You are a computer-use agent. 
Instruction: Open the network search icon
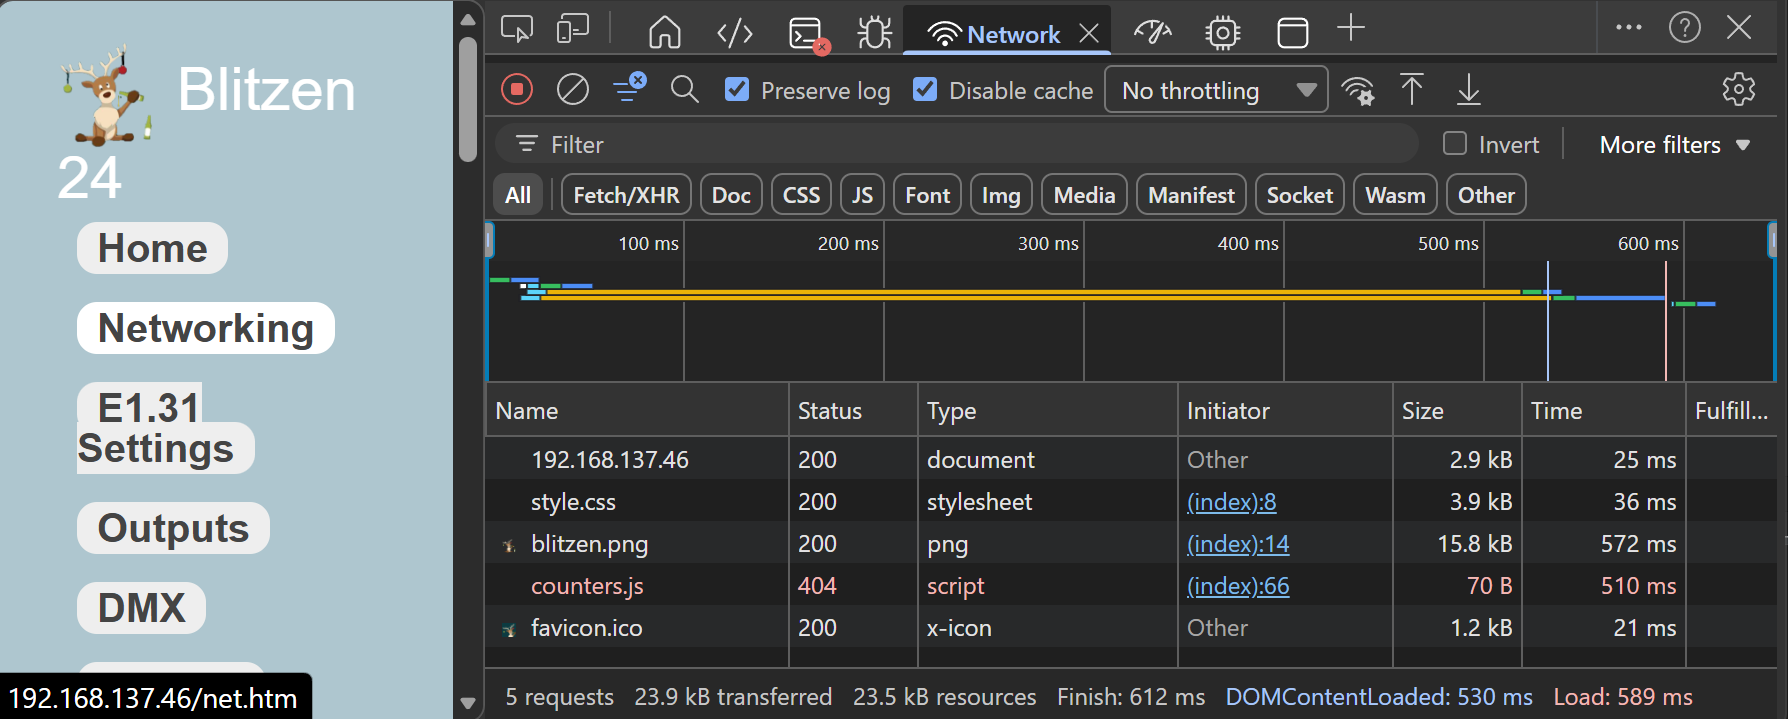click(x=684, y=90)
